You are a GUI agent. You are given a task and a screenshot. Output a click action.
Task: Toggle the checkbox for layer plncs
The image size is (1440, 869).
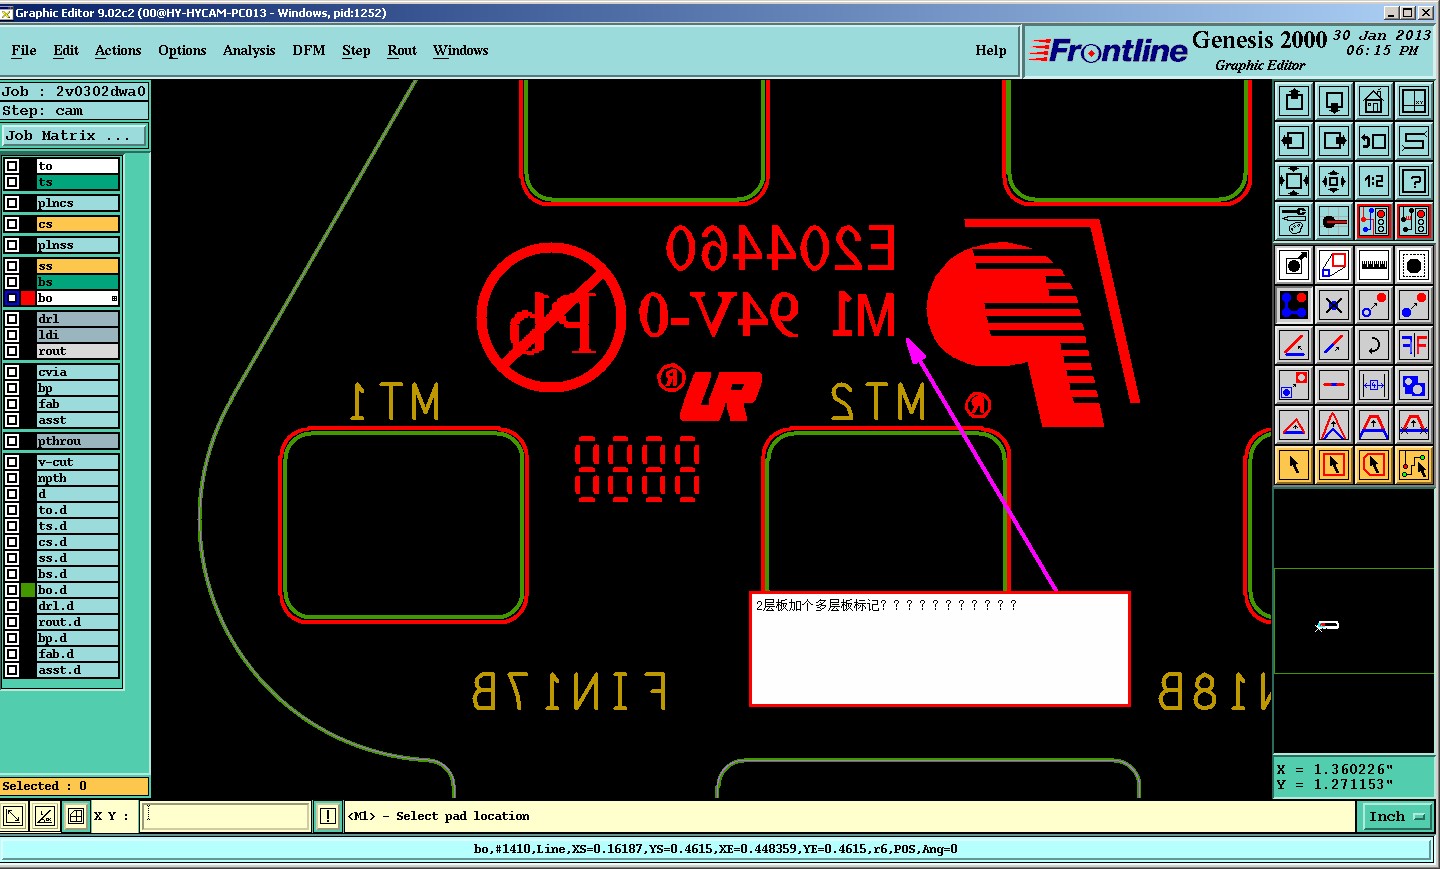[12, 203]
